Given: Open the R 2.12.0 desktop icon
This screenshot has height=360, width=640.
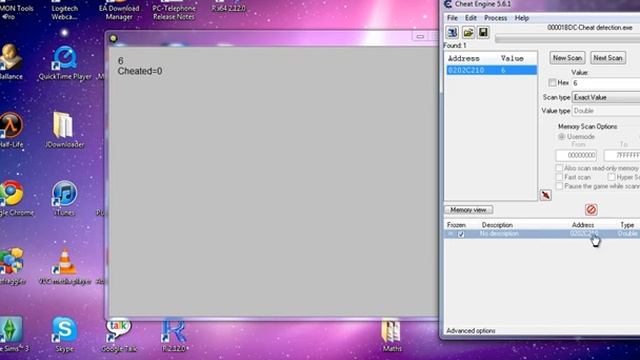Looking at the screenshot, I should tap(174, 335).
